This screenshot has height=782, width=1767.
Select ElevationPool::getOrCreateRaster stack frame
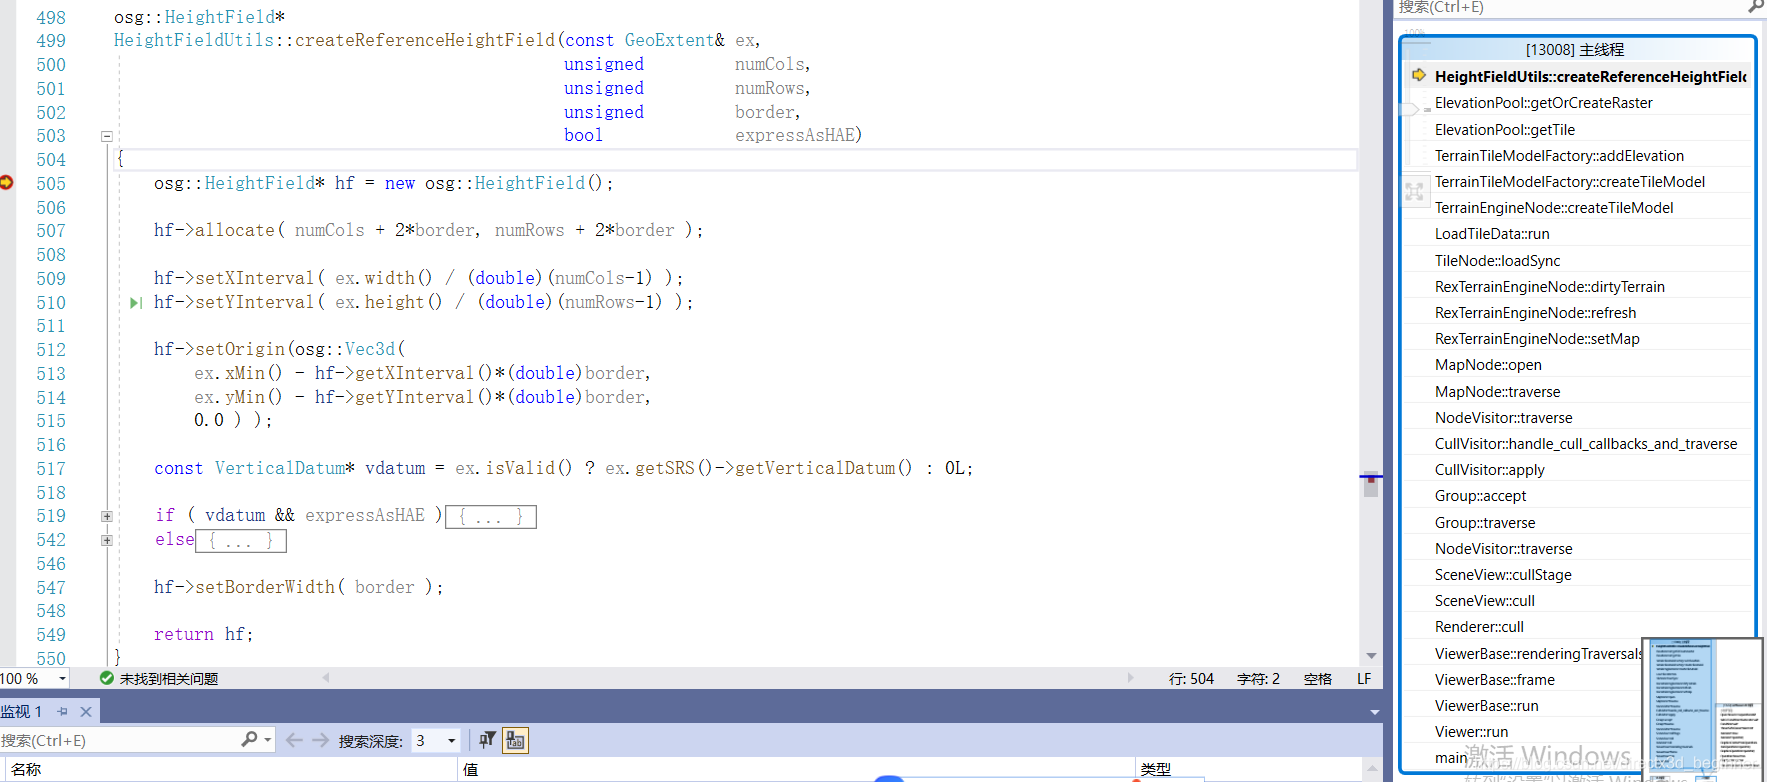pyautogui.click(x=1543, y=103)
